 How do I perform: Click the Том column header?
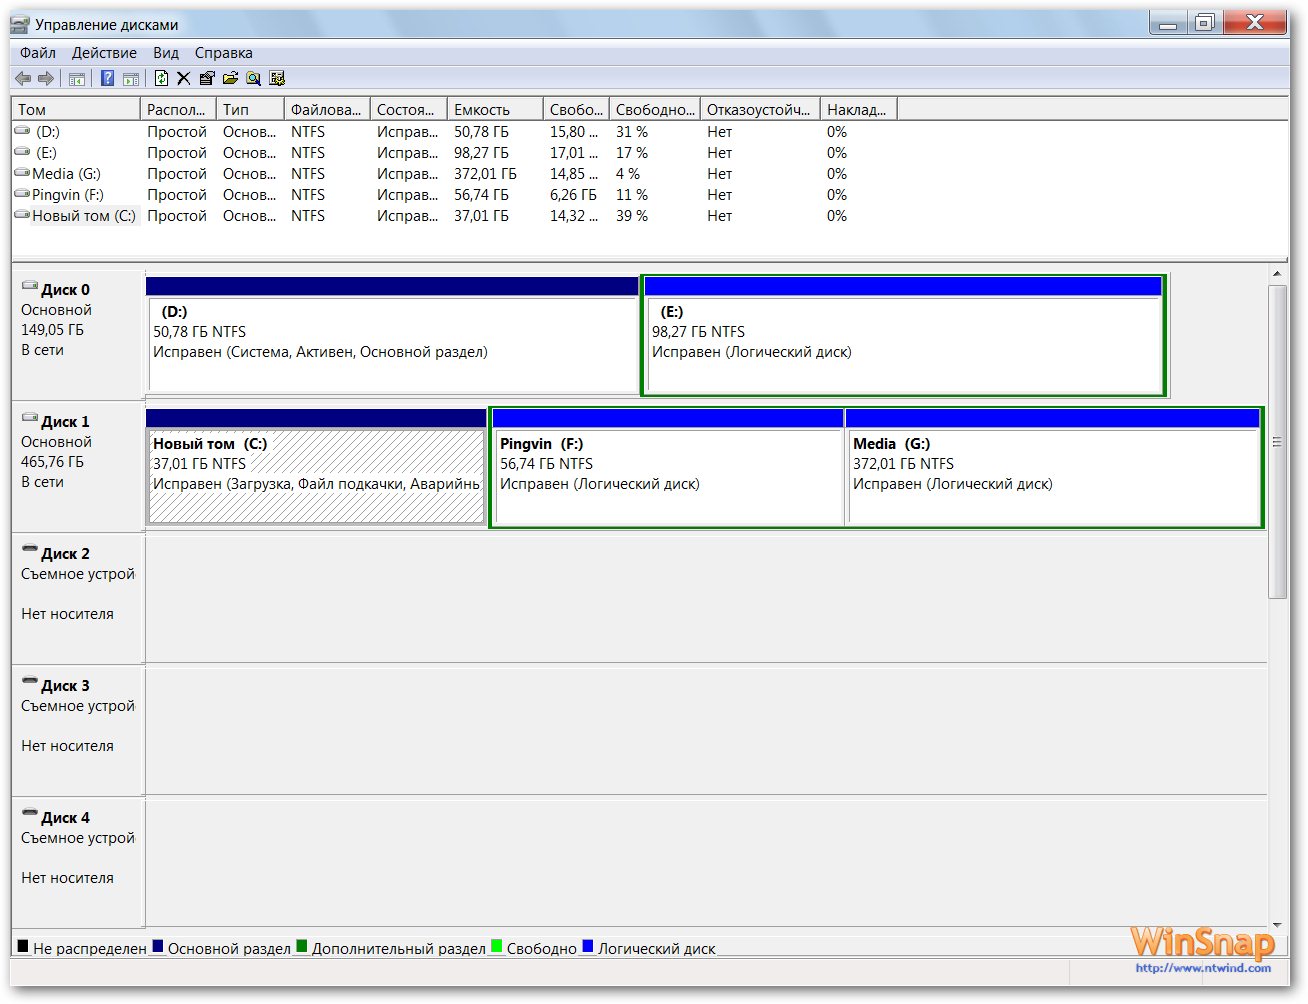point(75,110)
